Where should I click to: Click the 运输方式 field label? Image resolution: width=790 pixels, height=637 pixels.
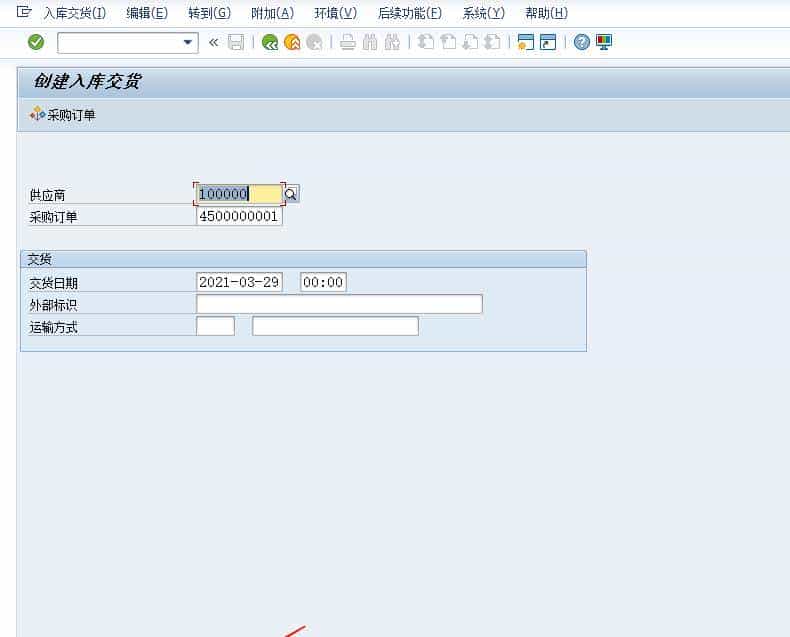tap(53, 328)
